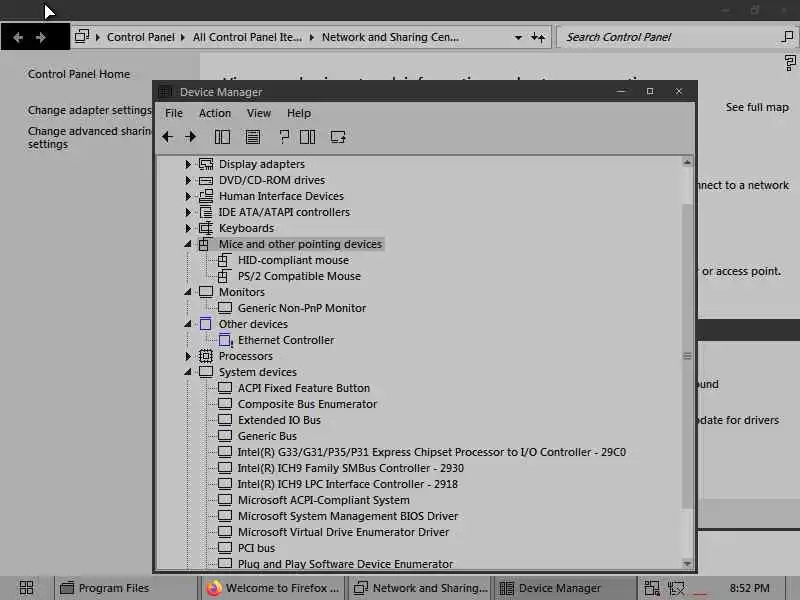Screen dimensions: 800x600
Task: Select Microsoft System Management BIOS Driver
Action: pyautogui.click(x=348, y=516)
